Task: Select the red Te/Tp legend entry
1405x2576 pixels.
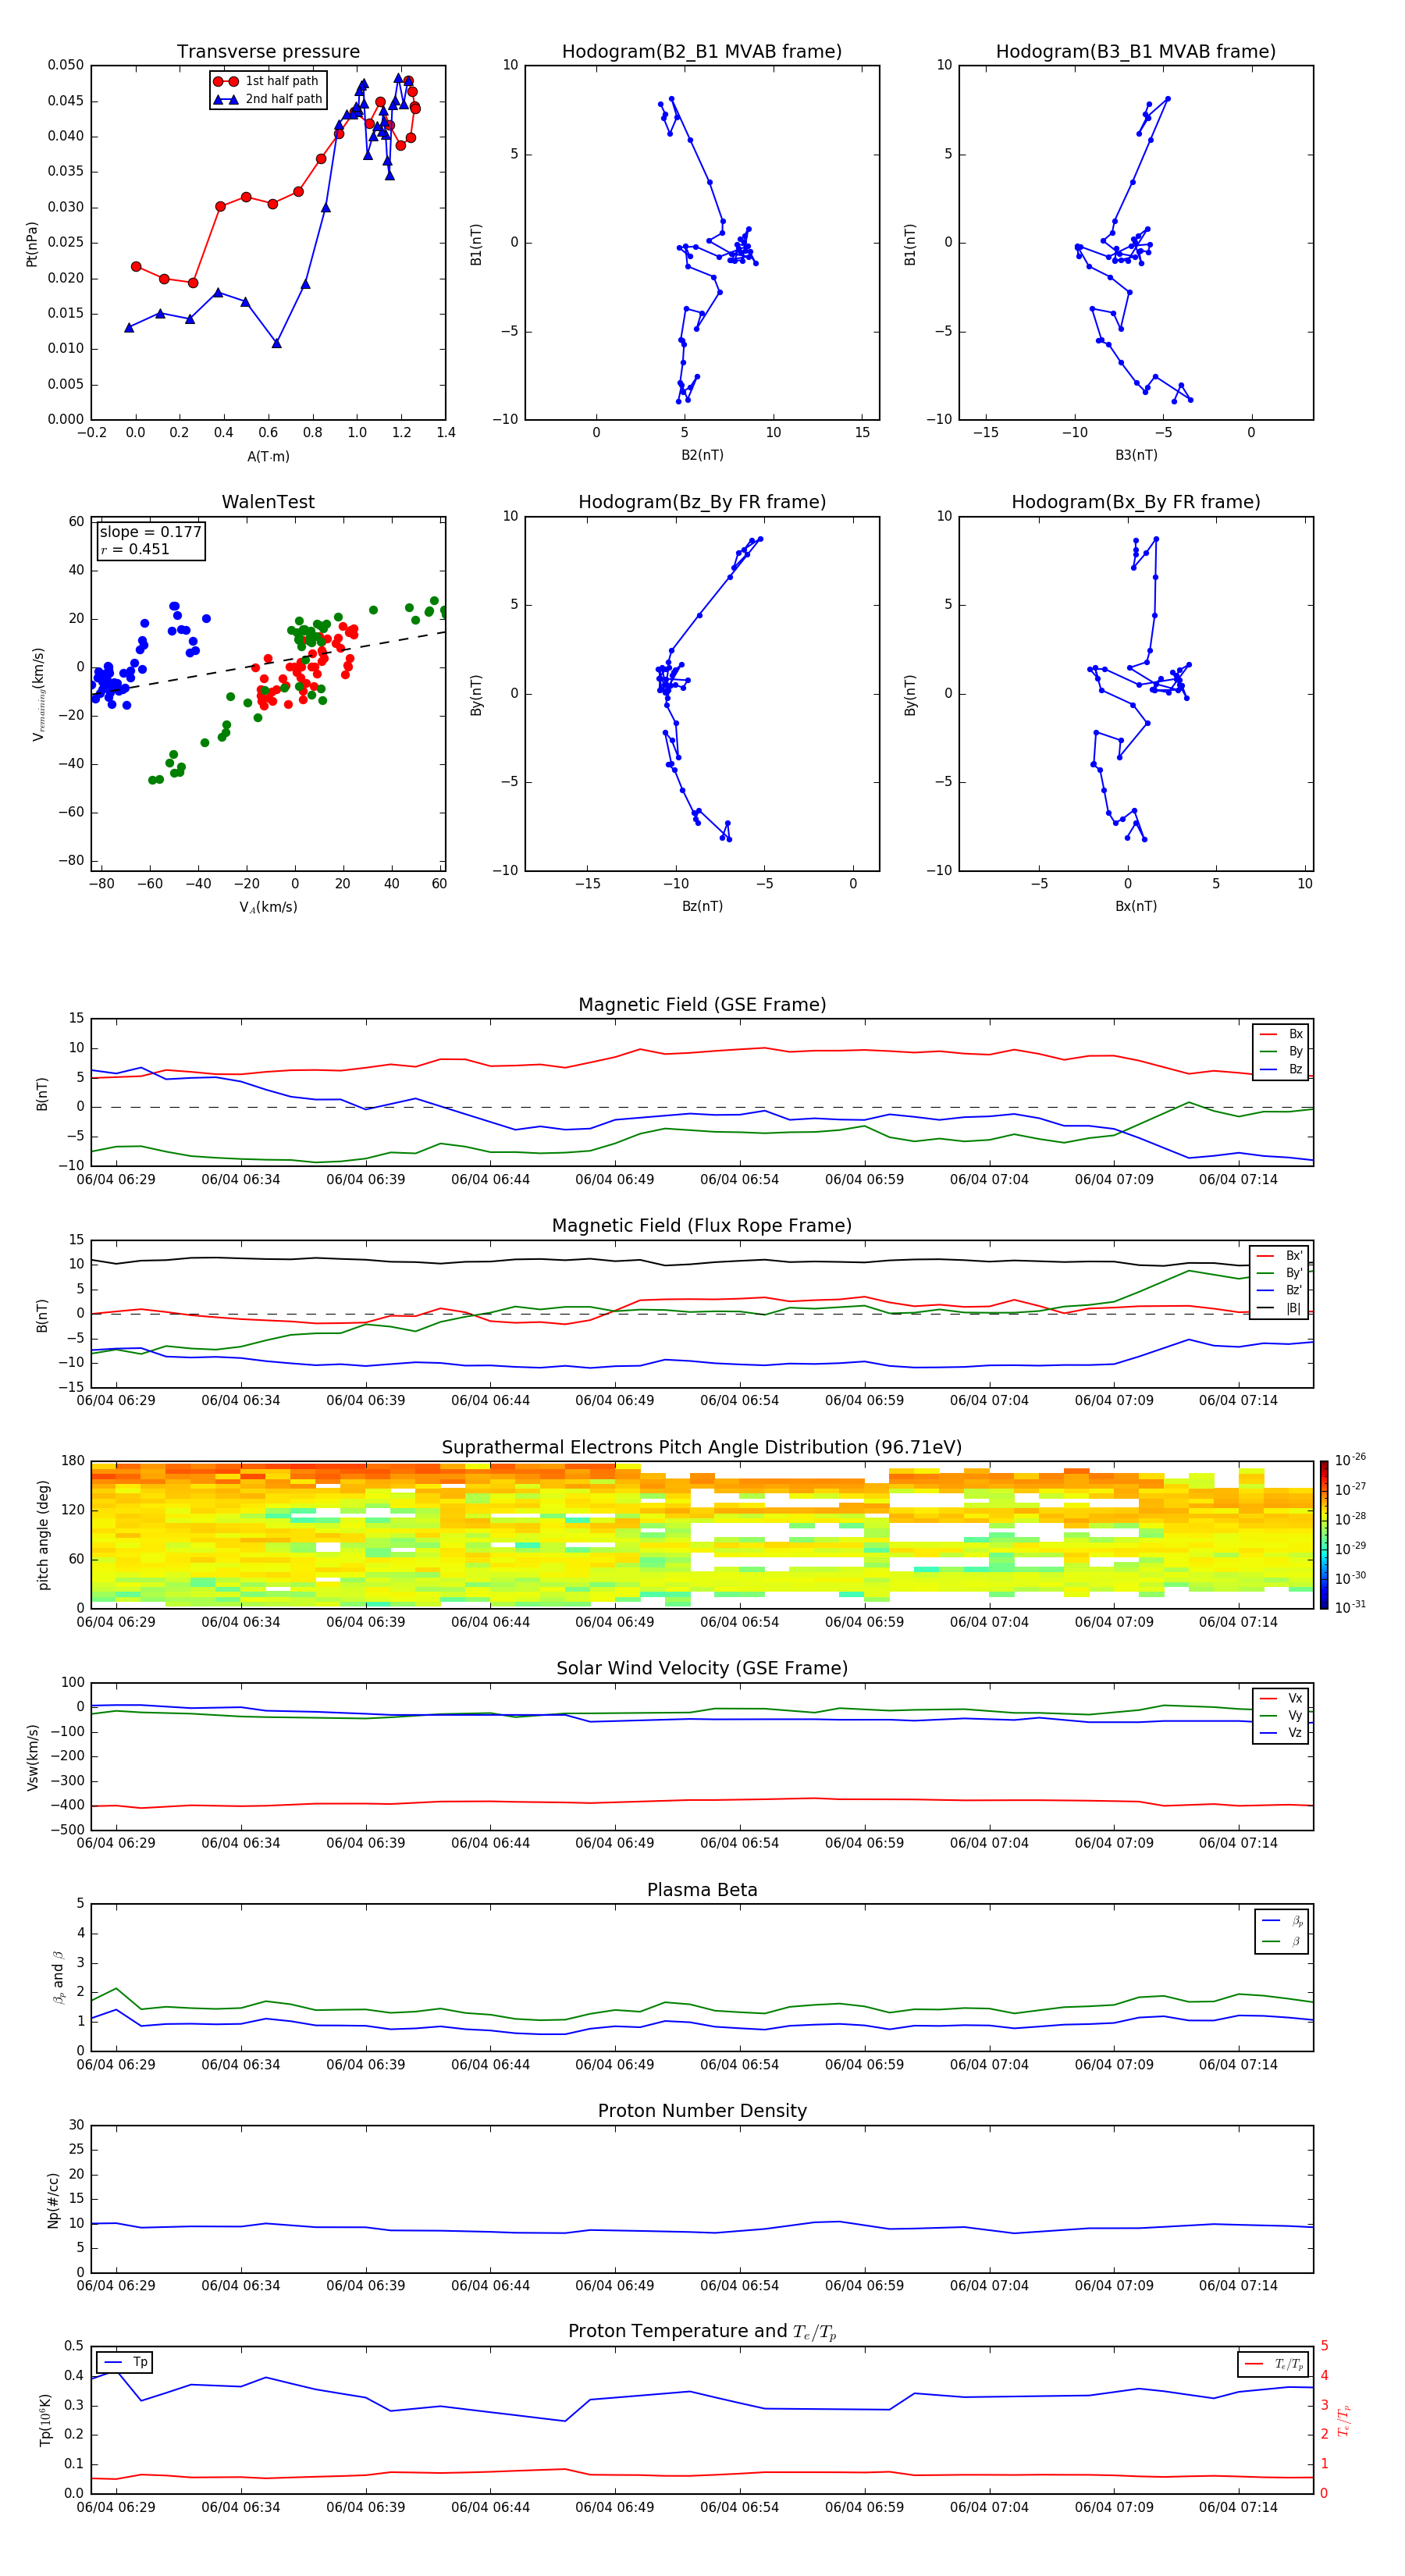Action: (x=1273, y=2364)
